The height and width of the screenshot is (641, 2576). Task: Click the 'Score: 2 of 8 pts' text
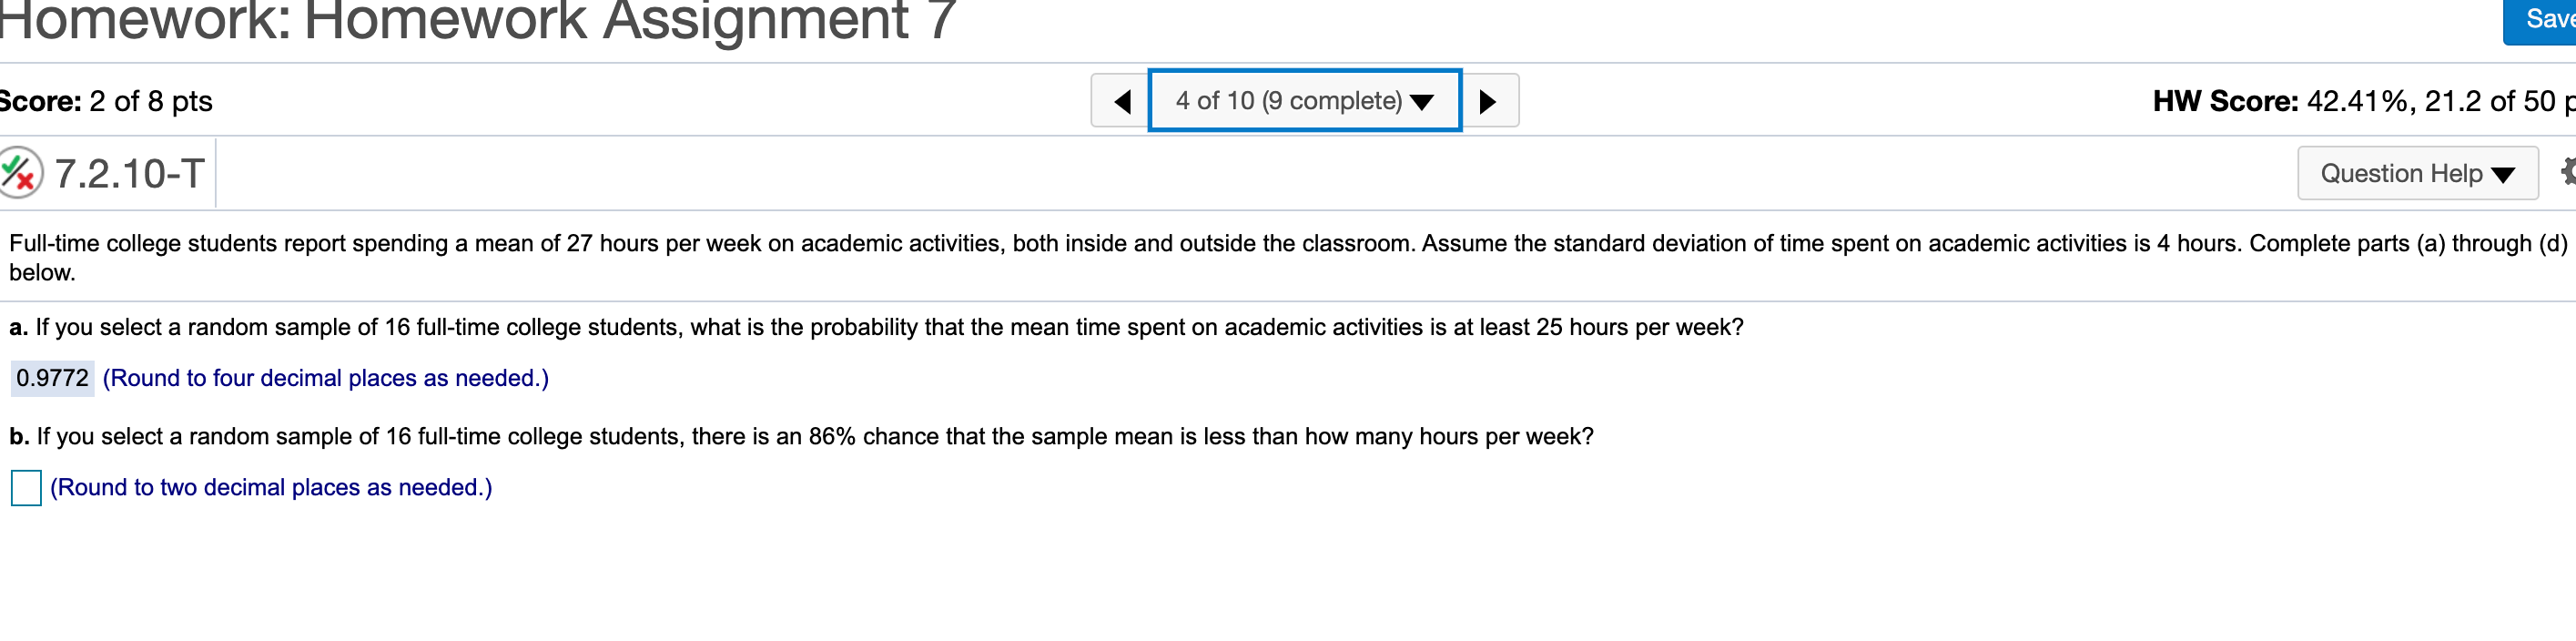point(105,101)
